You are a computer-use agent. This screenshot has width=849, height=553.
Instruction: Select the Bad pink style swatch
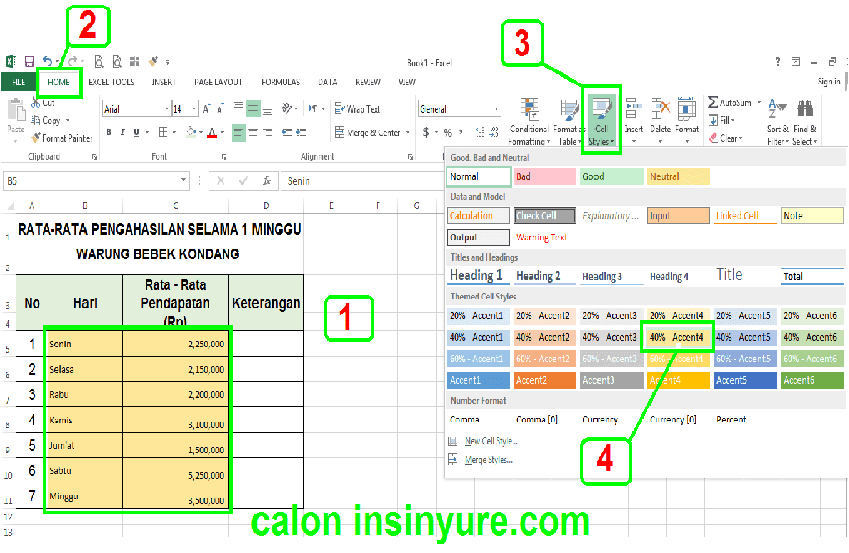point(545,177)
